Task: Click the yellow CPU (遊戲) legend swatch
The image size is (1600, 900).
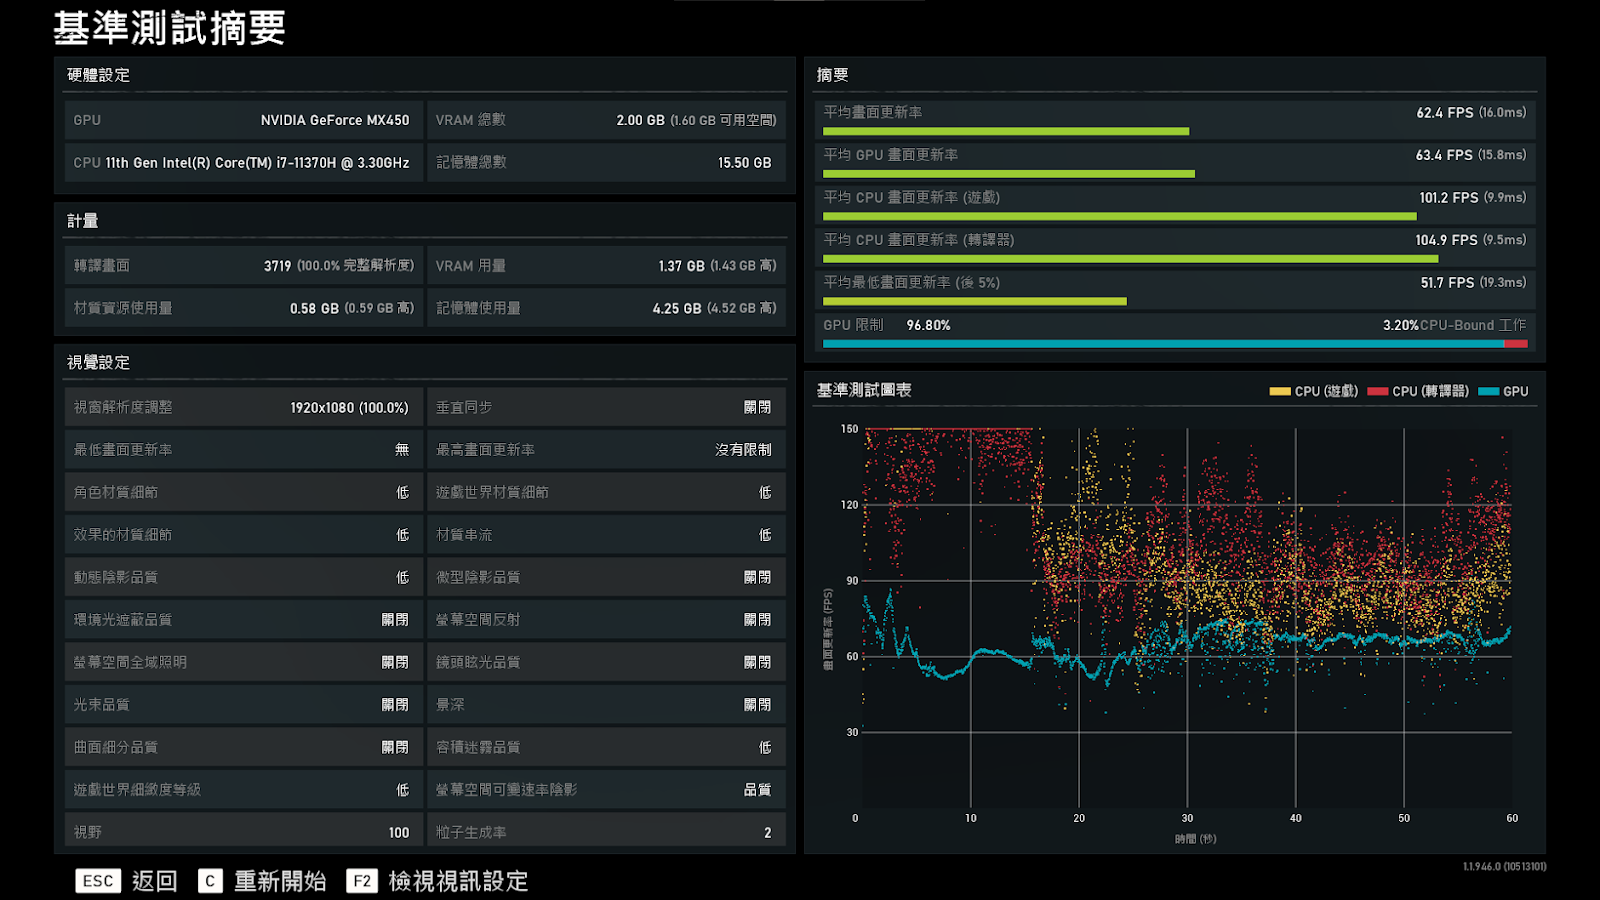Action: 1280,391
